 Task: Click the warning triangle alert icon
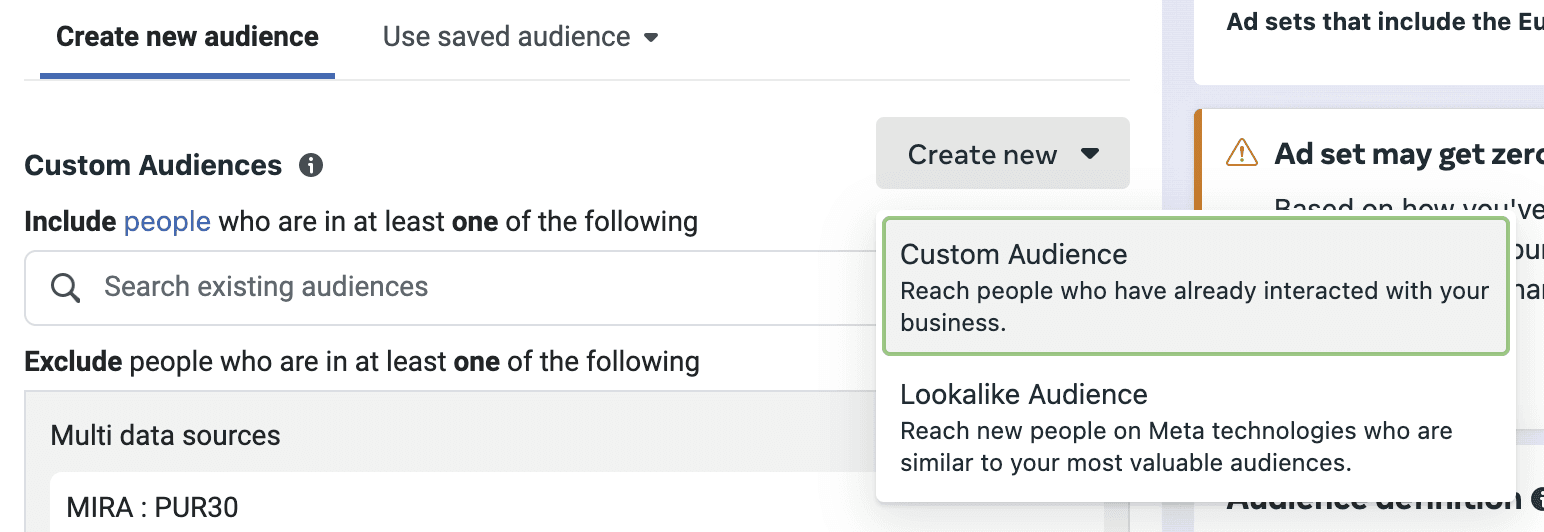pyautogui.click(x=1242, y=153)
